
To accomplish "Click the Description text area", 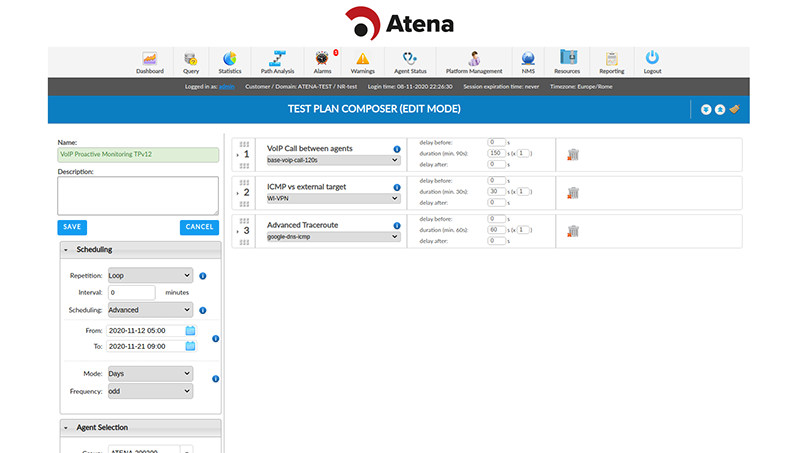I will (x=138, y=195).
